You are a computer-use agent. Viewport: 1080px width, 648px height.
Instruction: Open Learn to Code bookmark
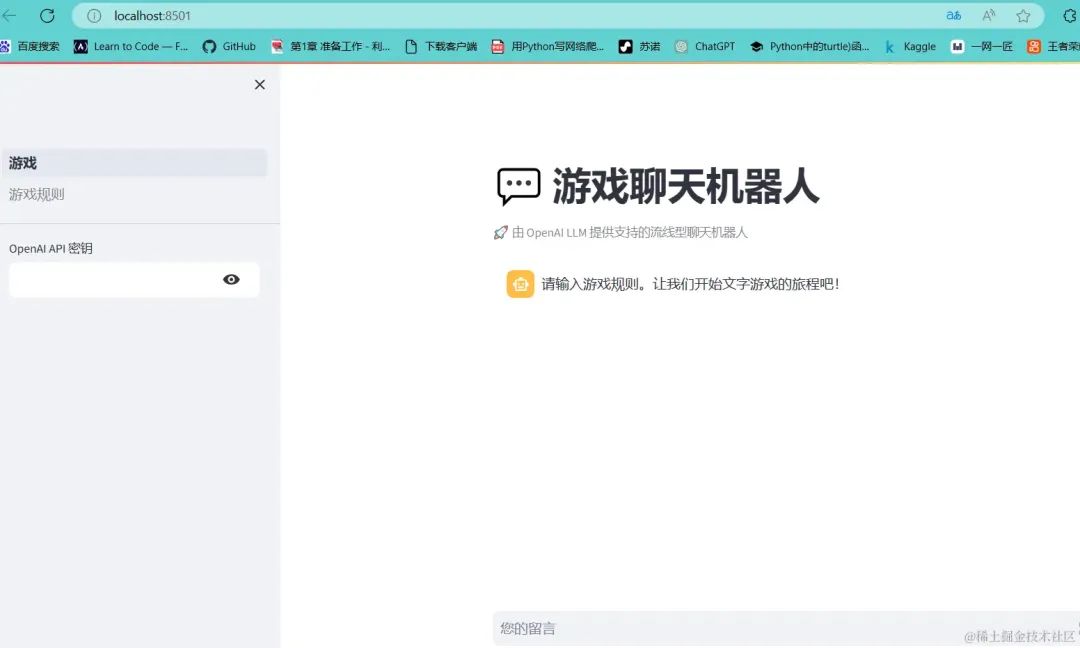pyautogui.click(x=131, y=46)
